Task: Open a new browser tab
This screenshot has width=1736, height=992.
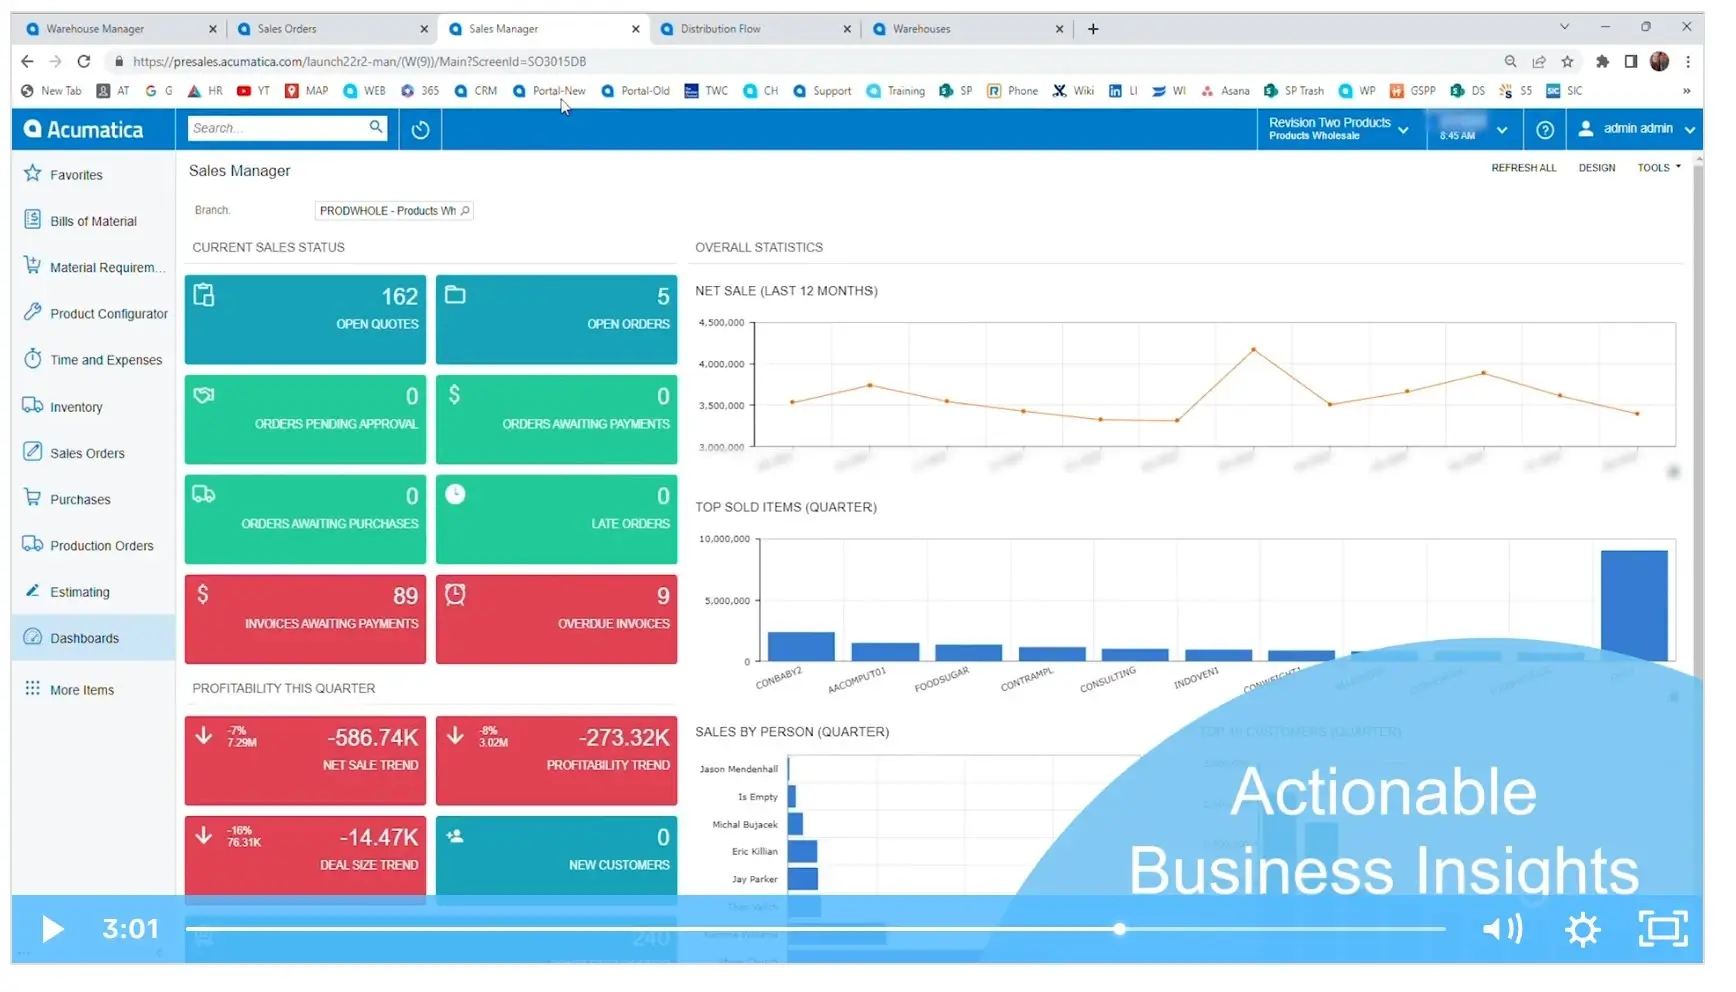Action: click(1093, 29)
